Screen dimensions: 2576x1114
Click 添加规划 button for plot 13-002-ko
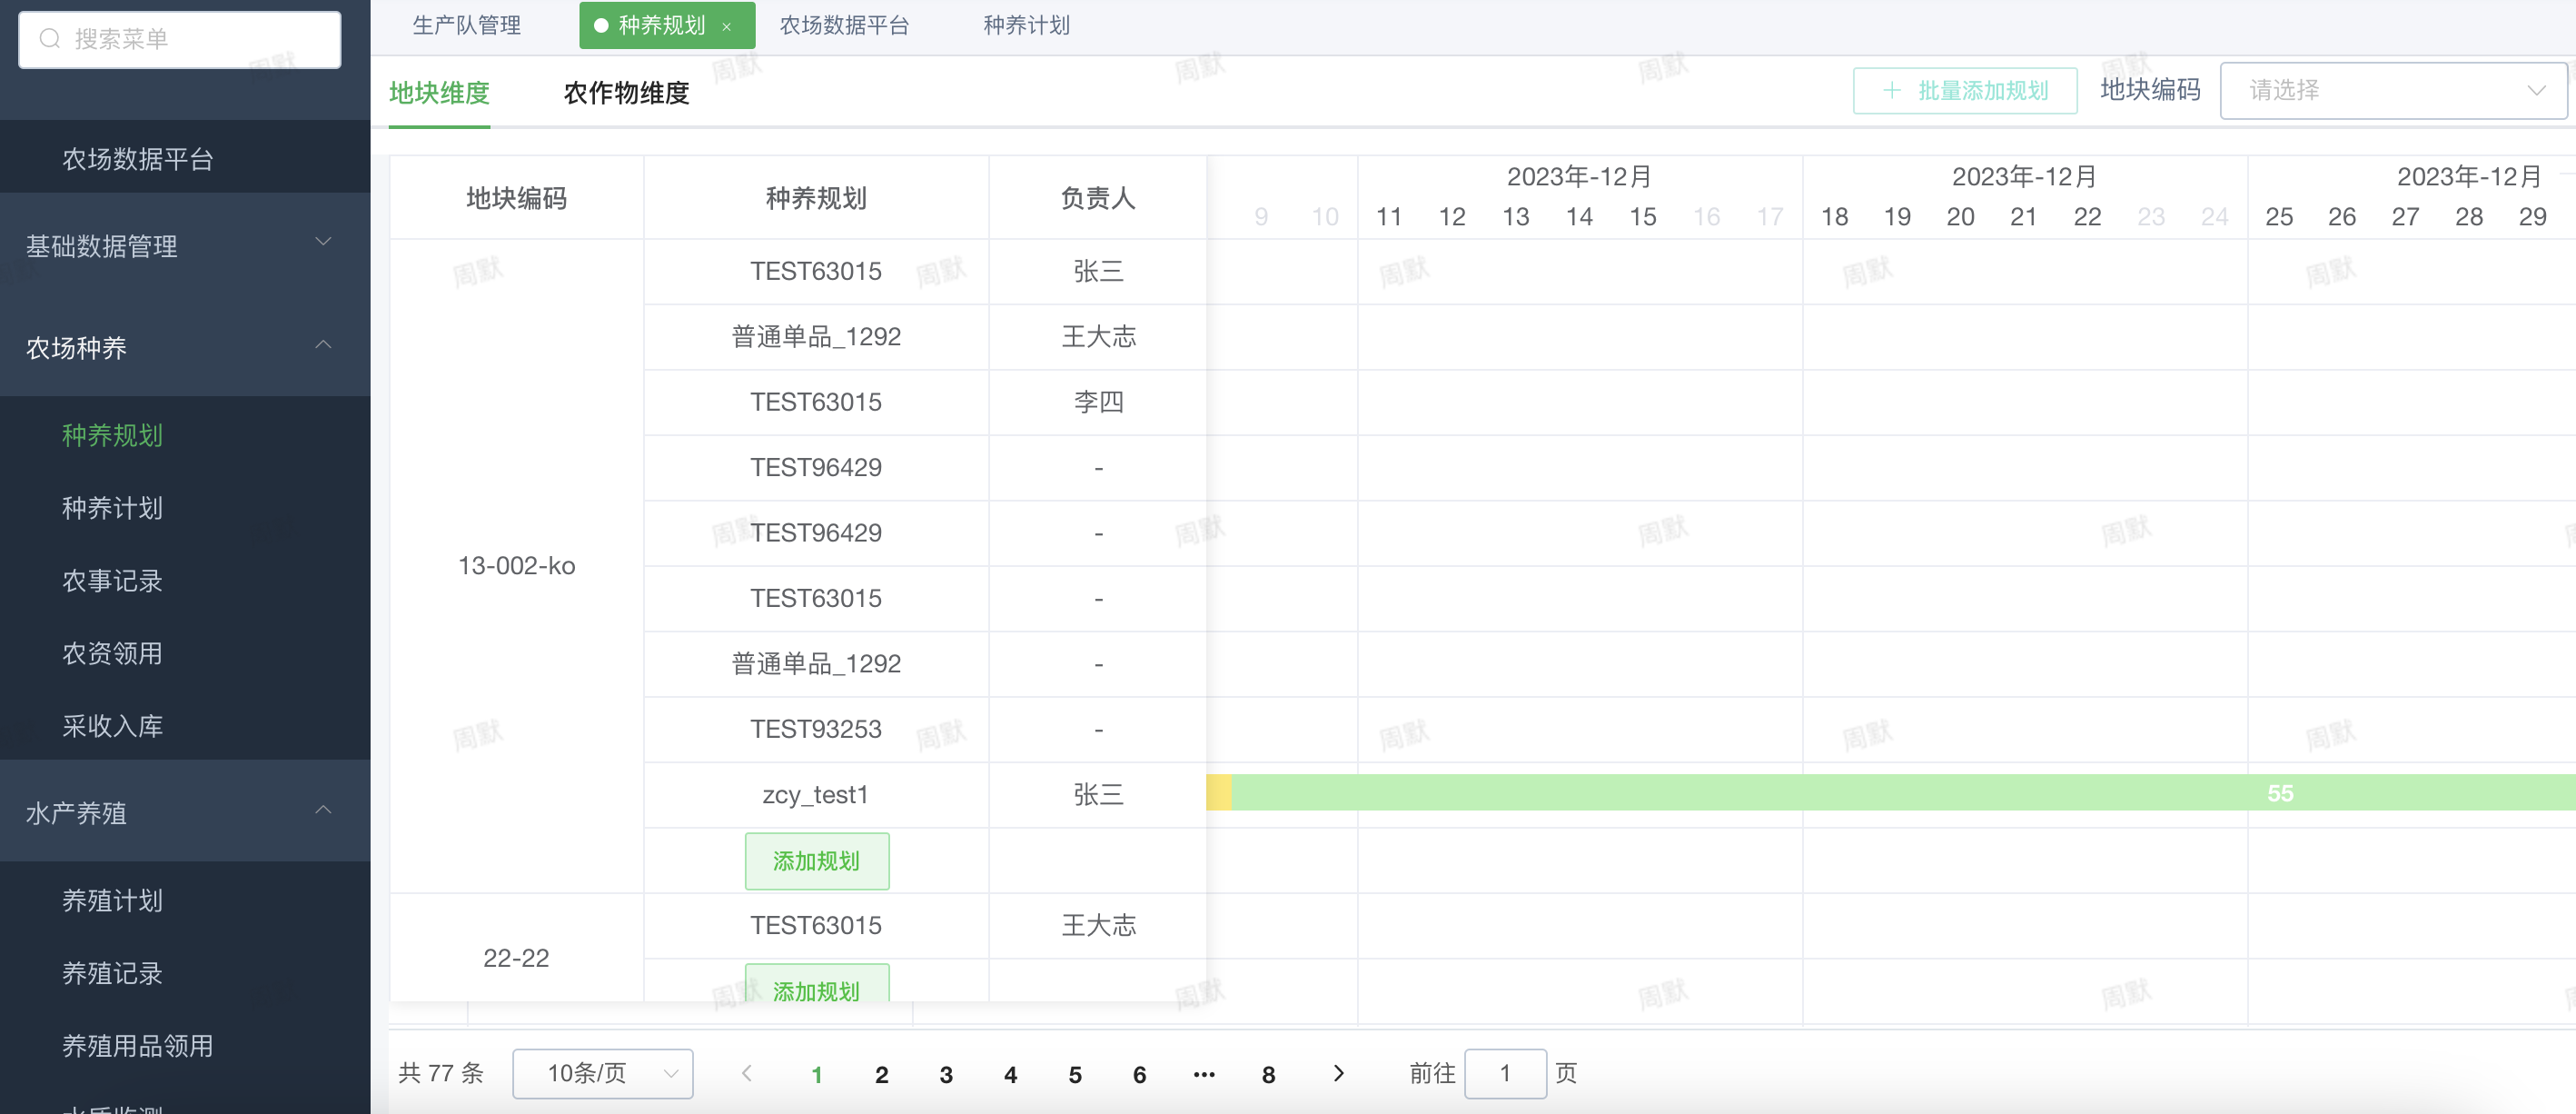817,861
